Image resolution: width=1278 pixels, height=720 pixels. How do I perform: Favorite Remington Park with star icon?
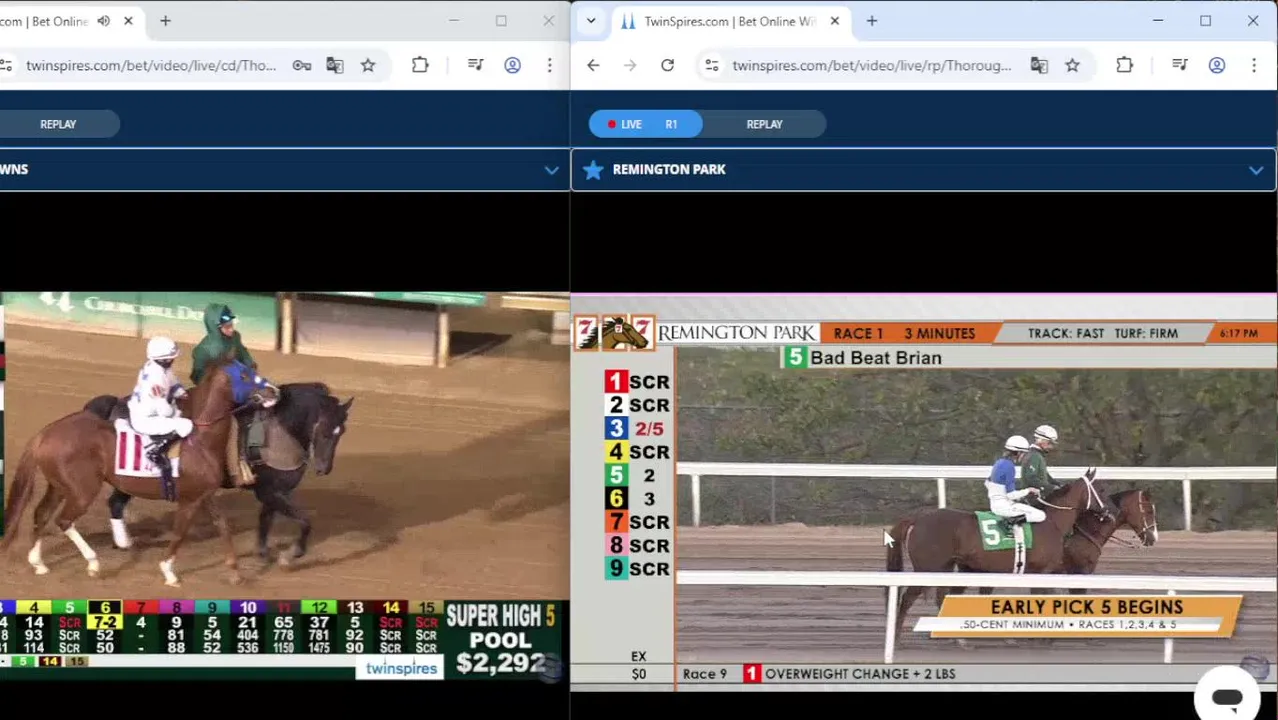[x=593, y=170]
